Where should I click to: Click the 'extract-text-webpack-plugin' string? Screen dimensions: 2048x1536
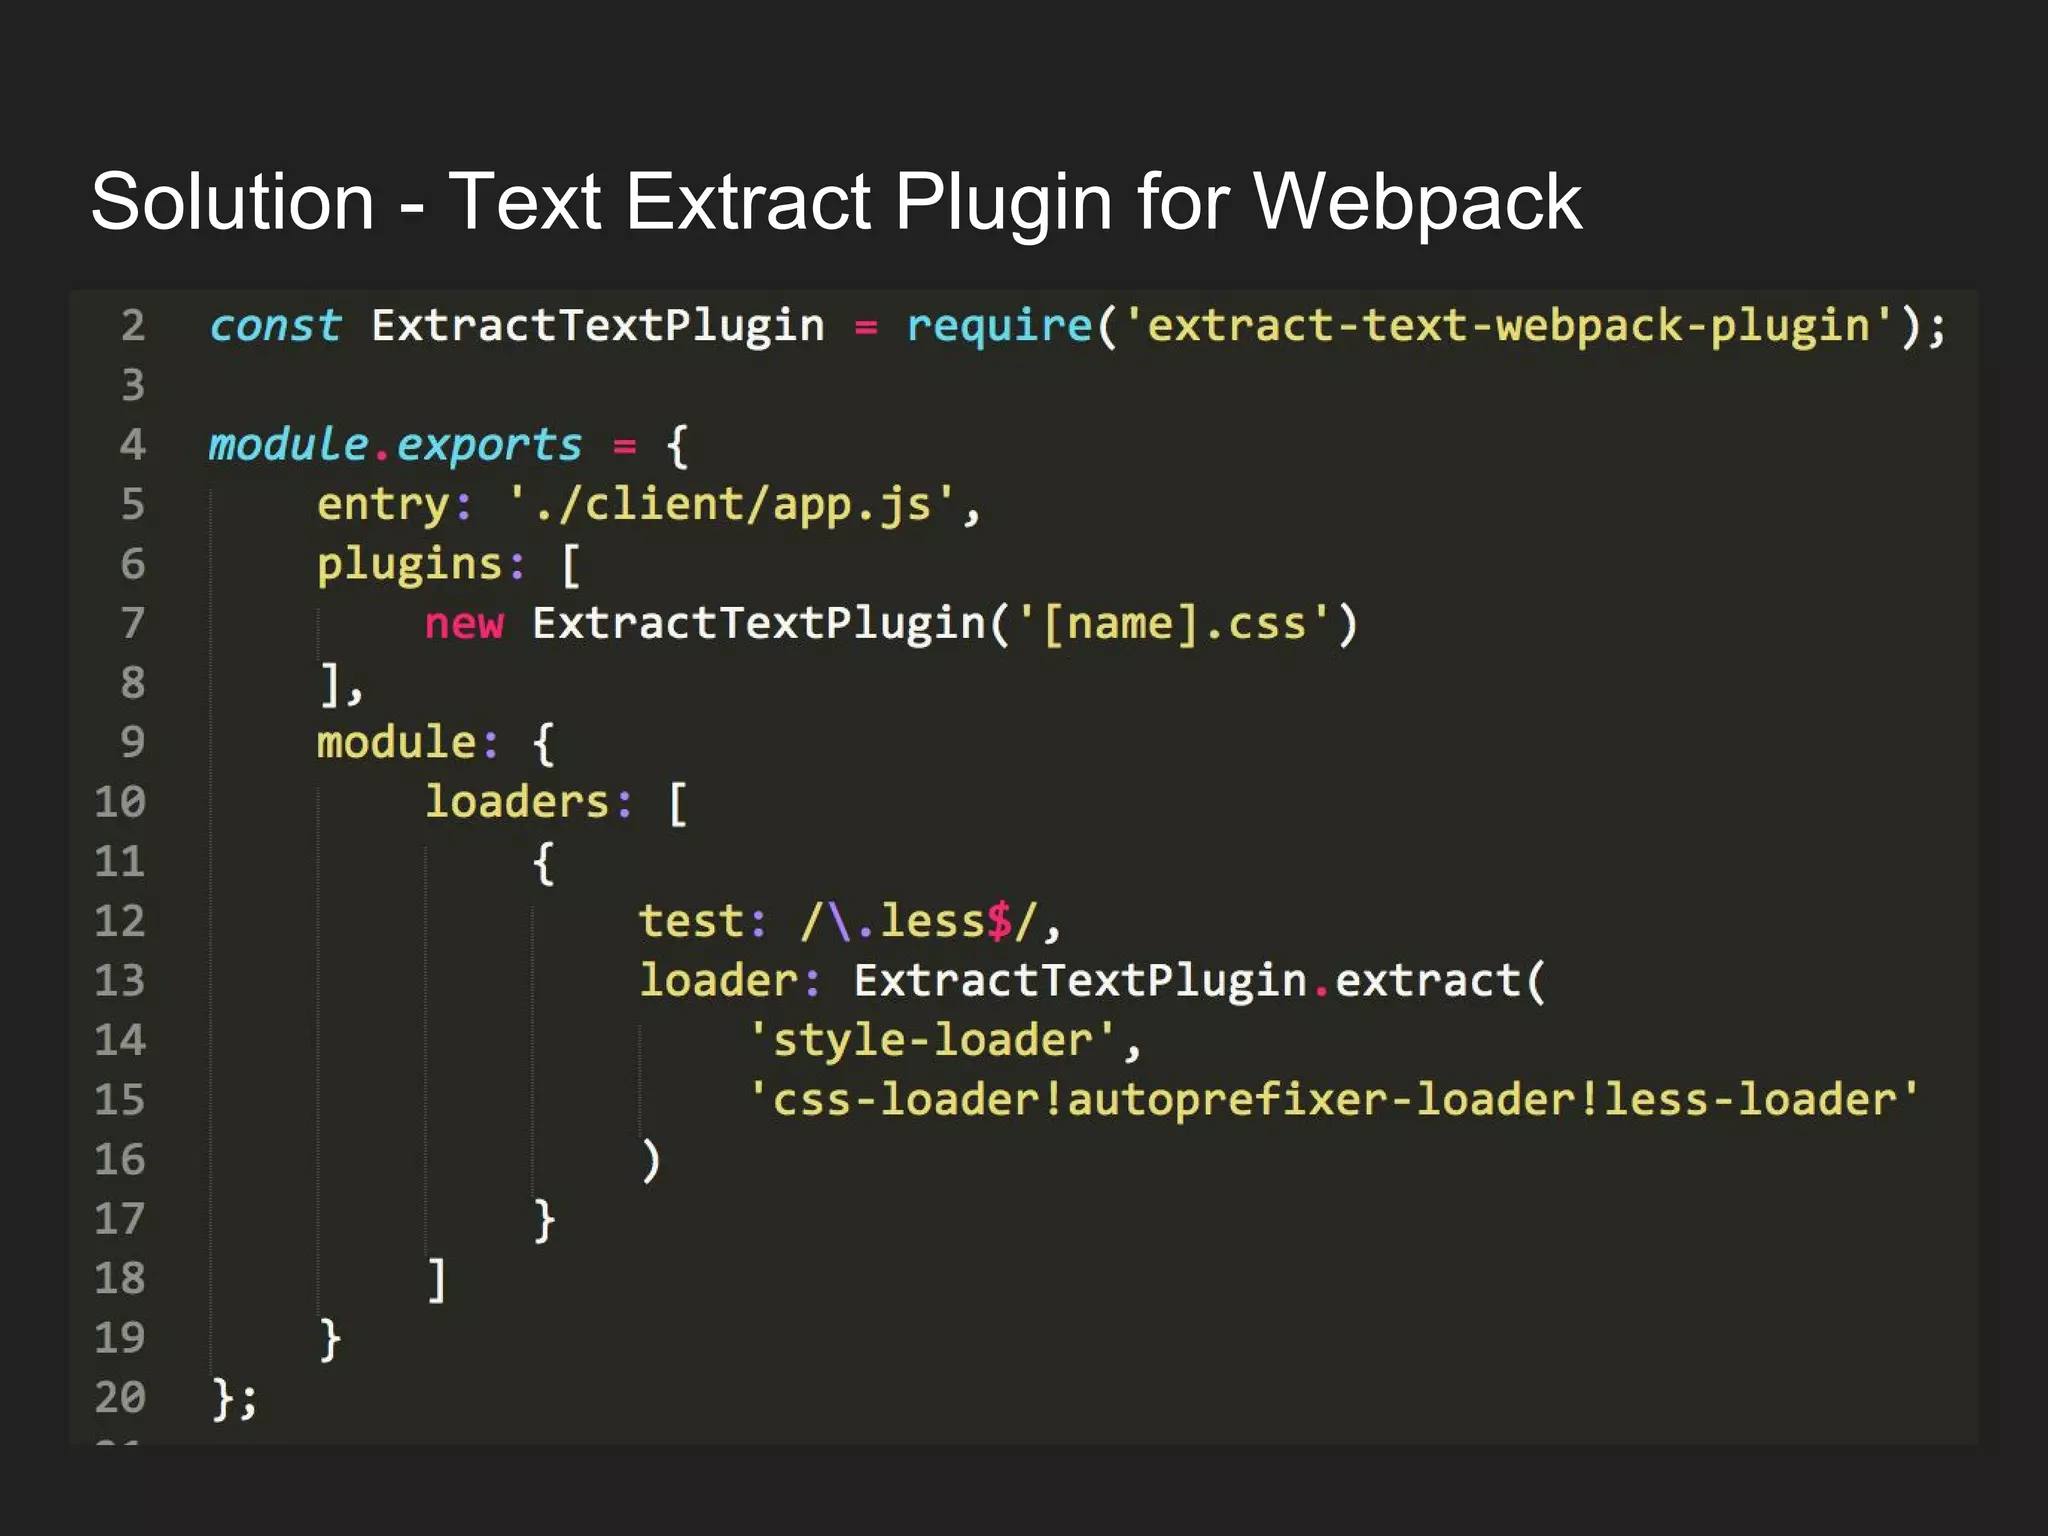1508,326
